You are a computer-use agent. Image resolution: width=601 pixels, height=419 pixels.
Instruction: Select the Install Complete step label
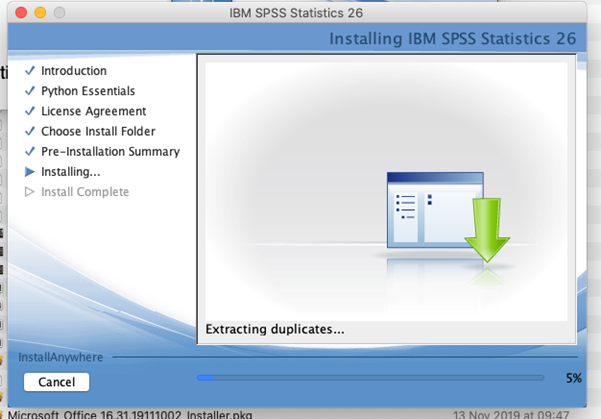click(85, 192)
